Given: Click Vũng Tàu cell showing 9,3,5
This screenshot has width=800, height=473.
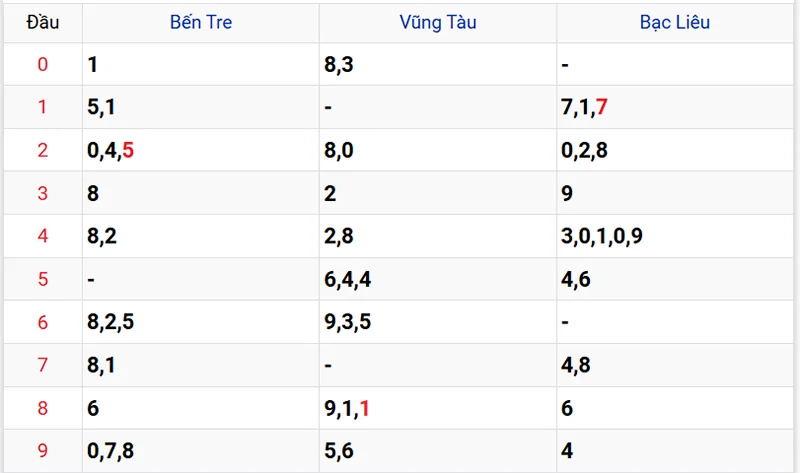Looking at the screenshot, I should click(348, 323).
